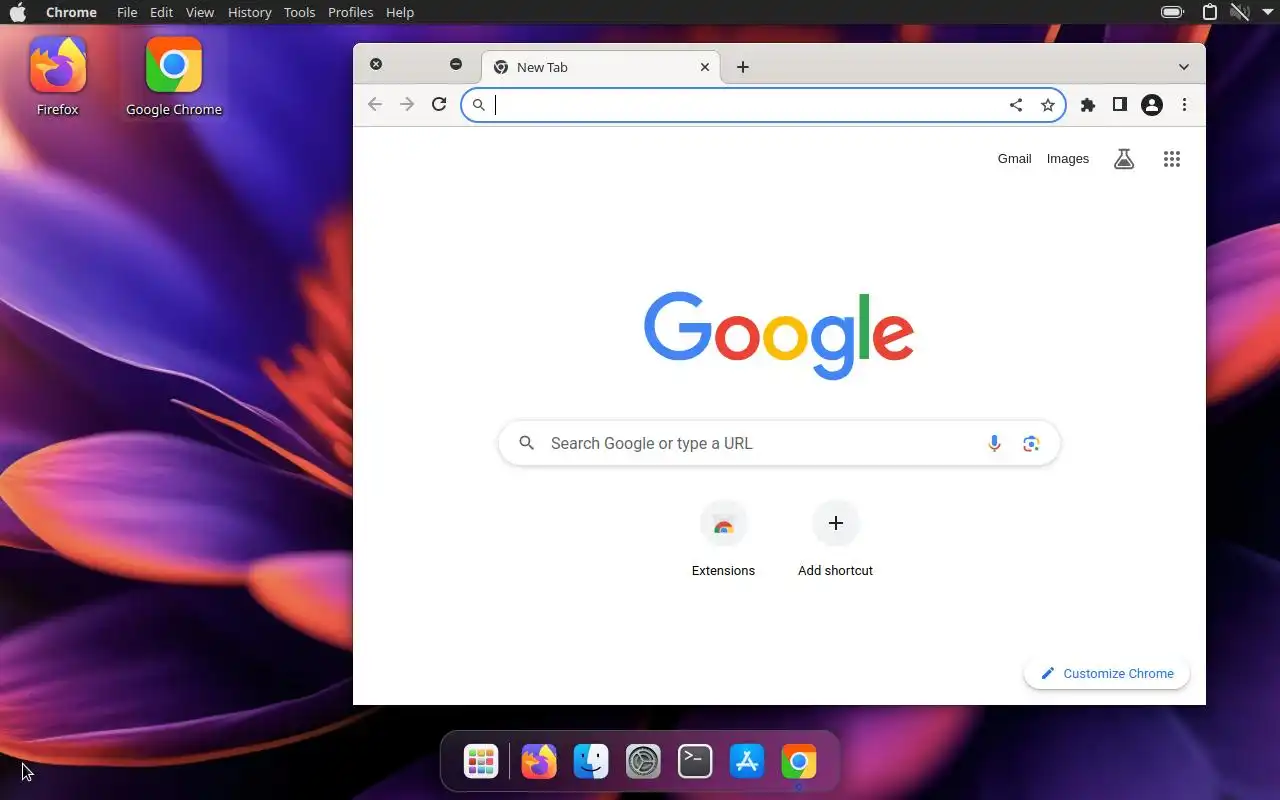1280x800 pixels.
Task: Open Finder from the dock
Action: 591,763
